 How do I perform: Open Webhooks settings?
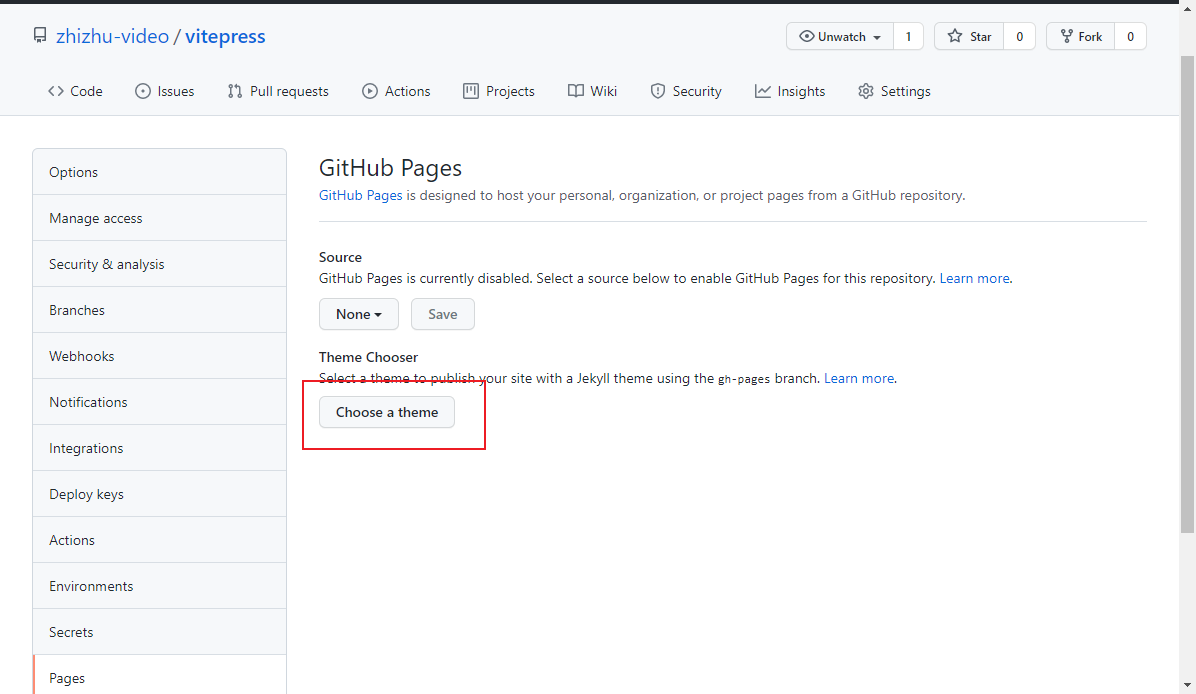tap(159, 356)
